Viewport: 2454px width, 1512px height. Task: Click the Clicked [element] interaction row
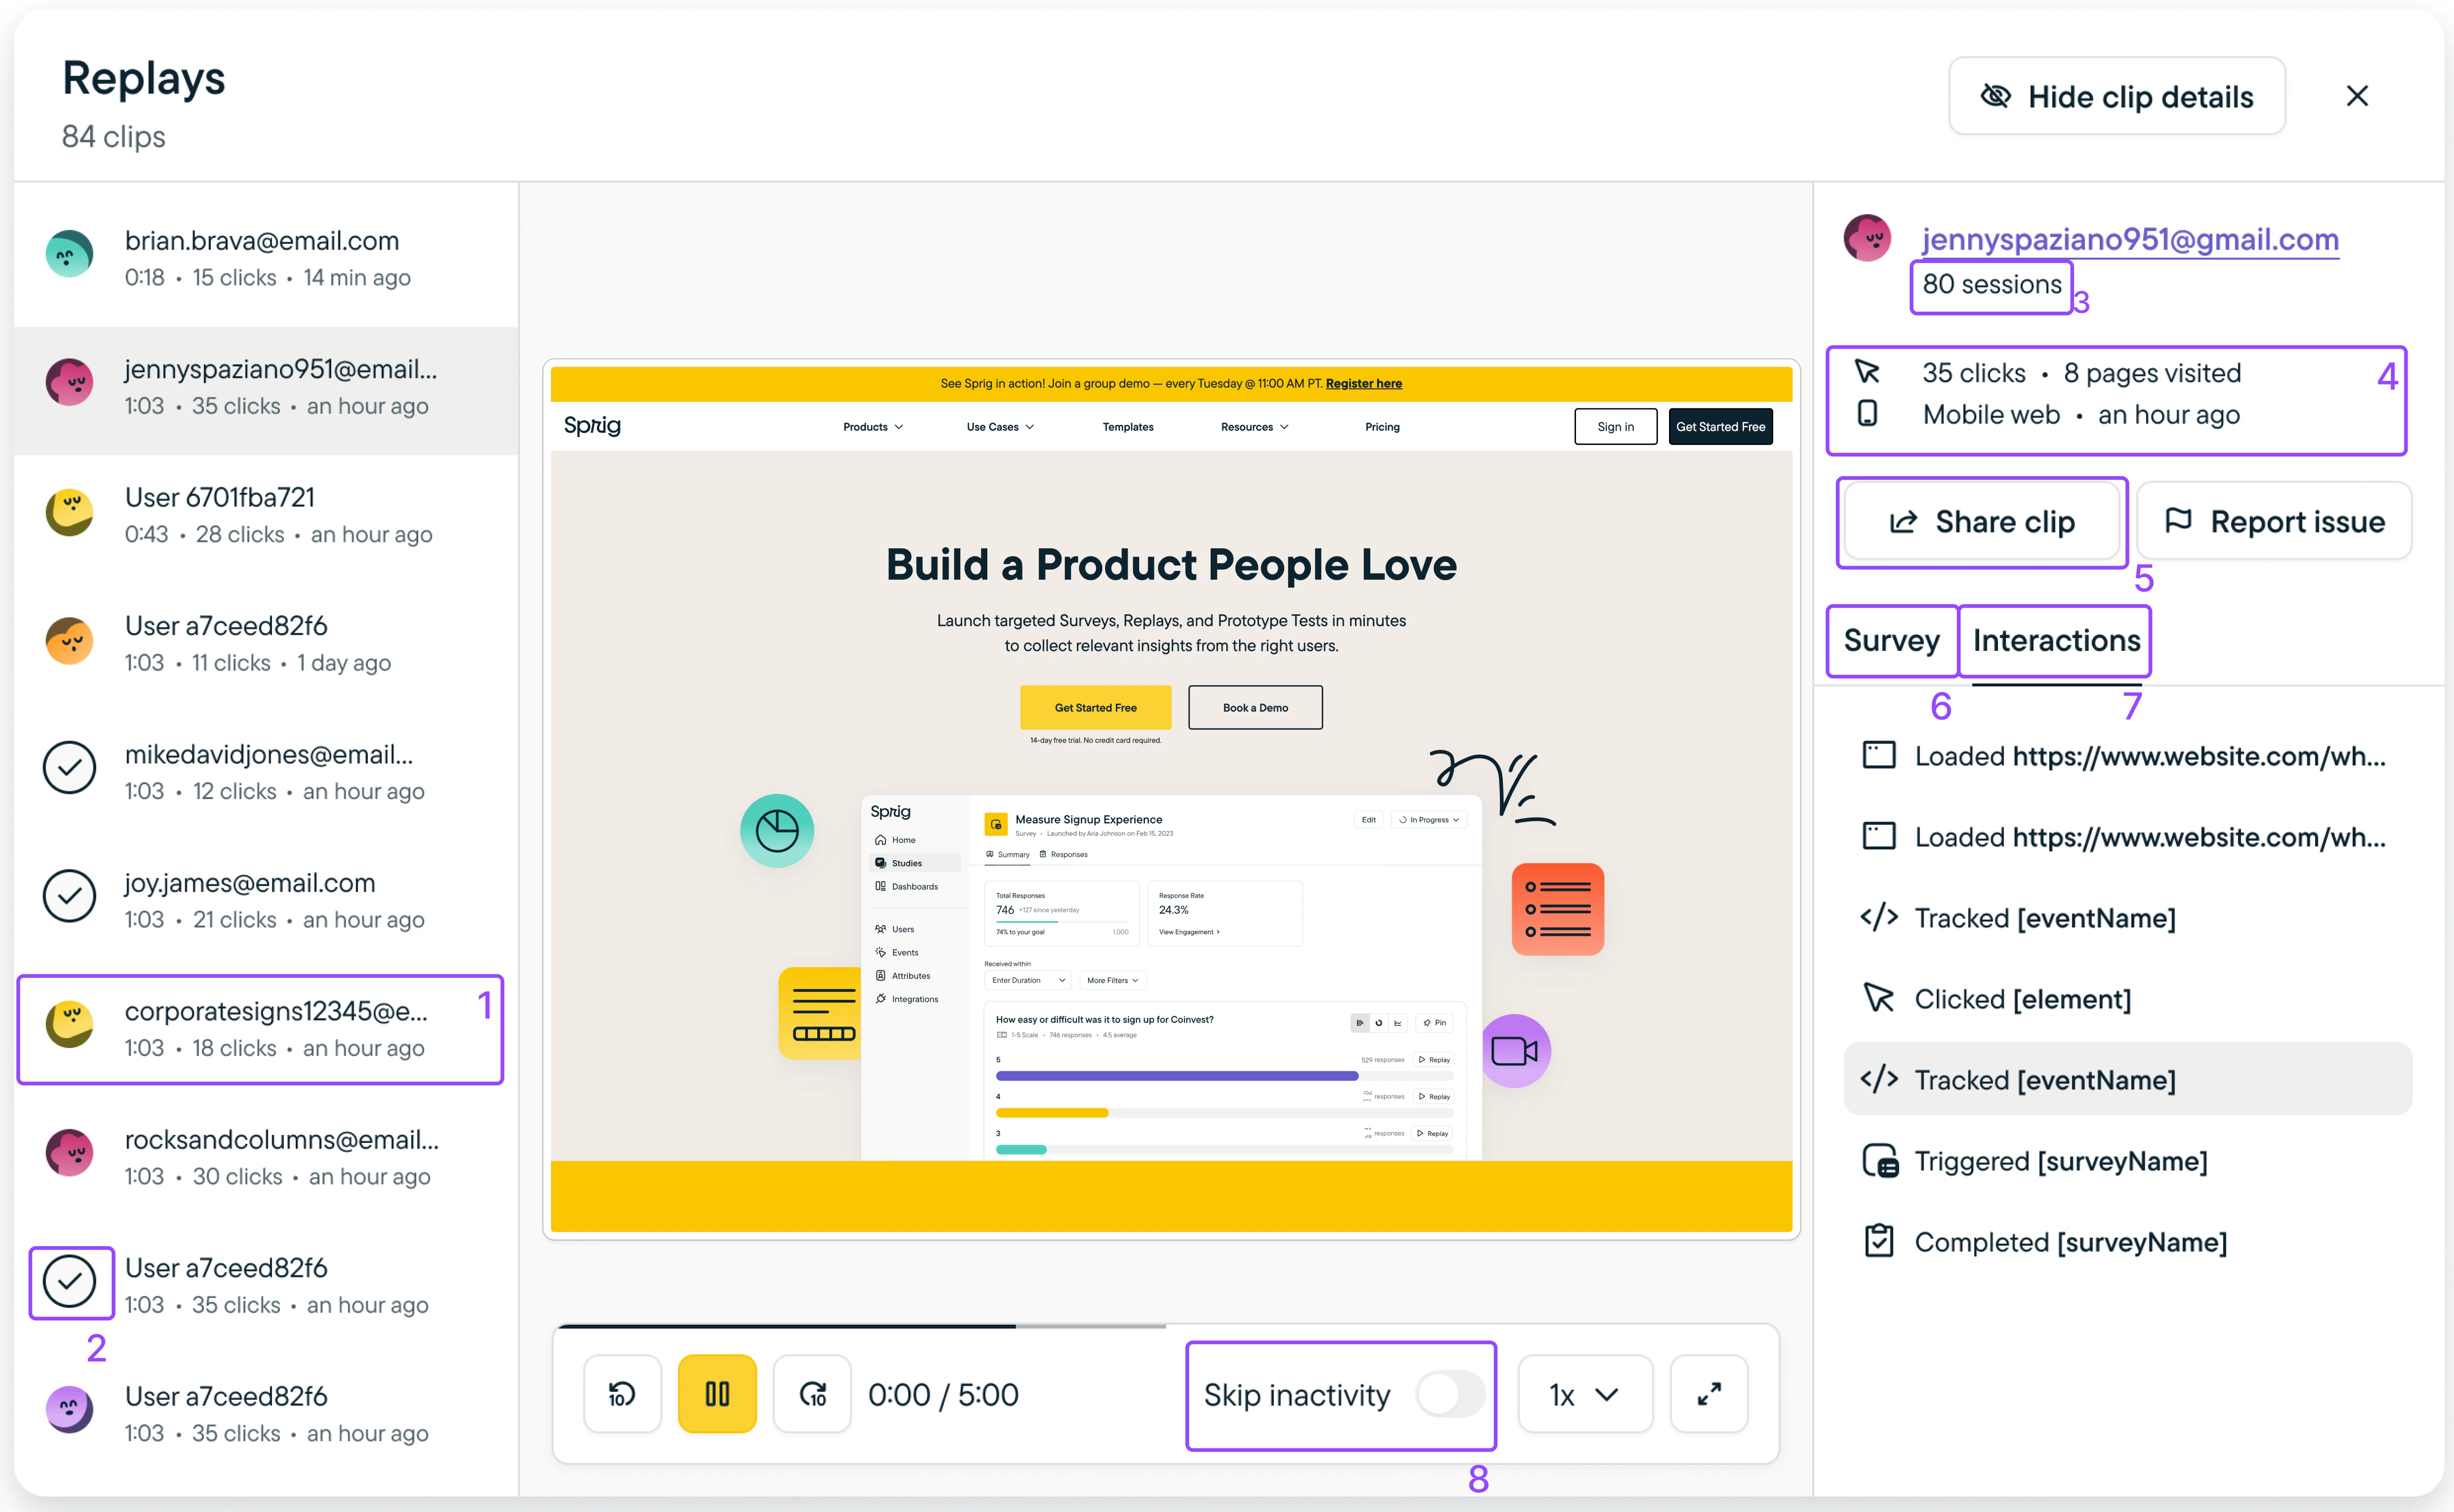[2128, 998]
